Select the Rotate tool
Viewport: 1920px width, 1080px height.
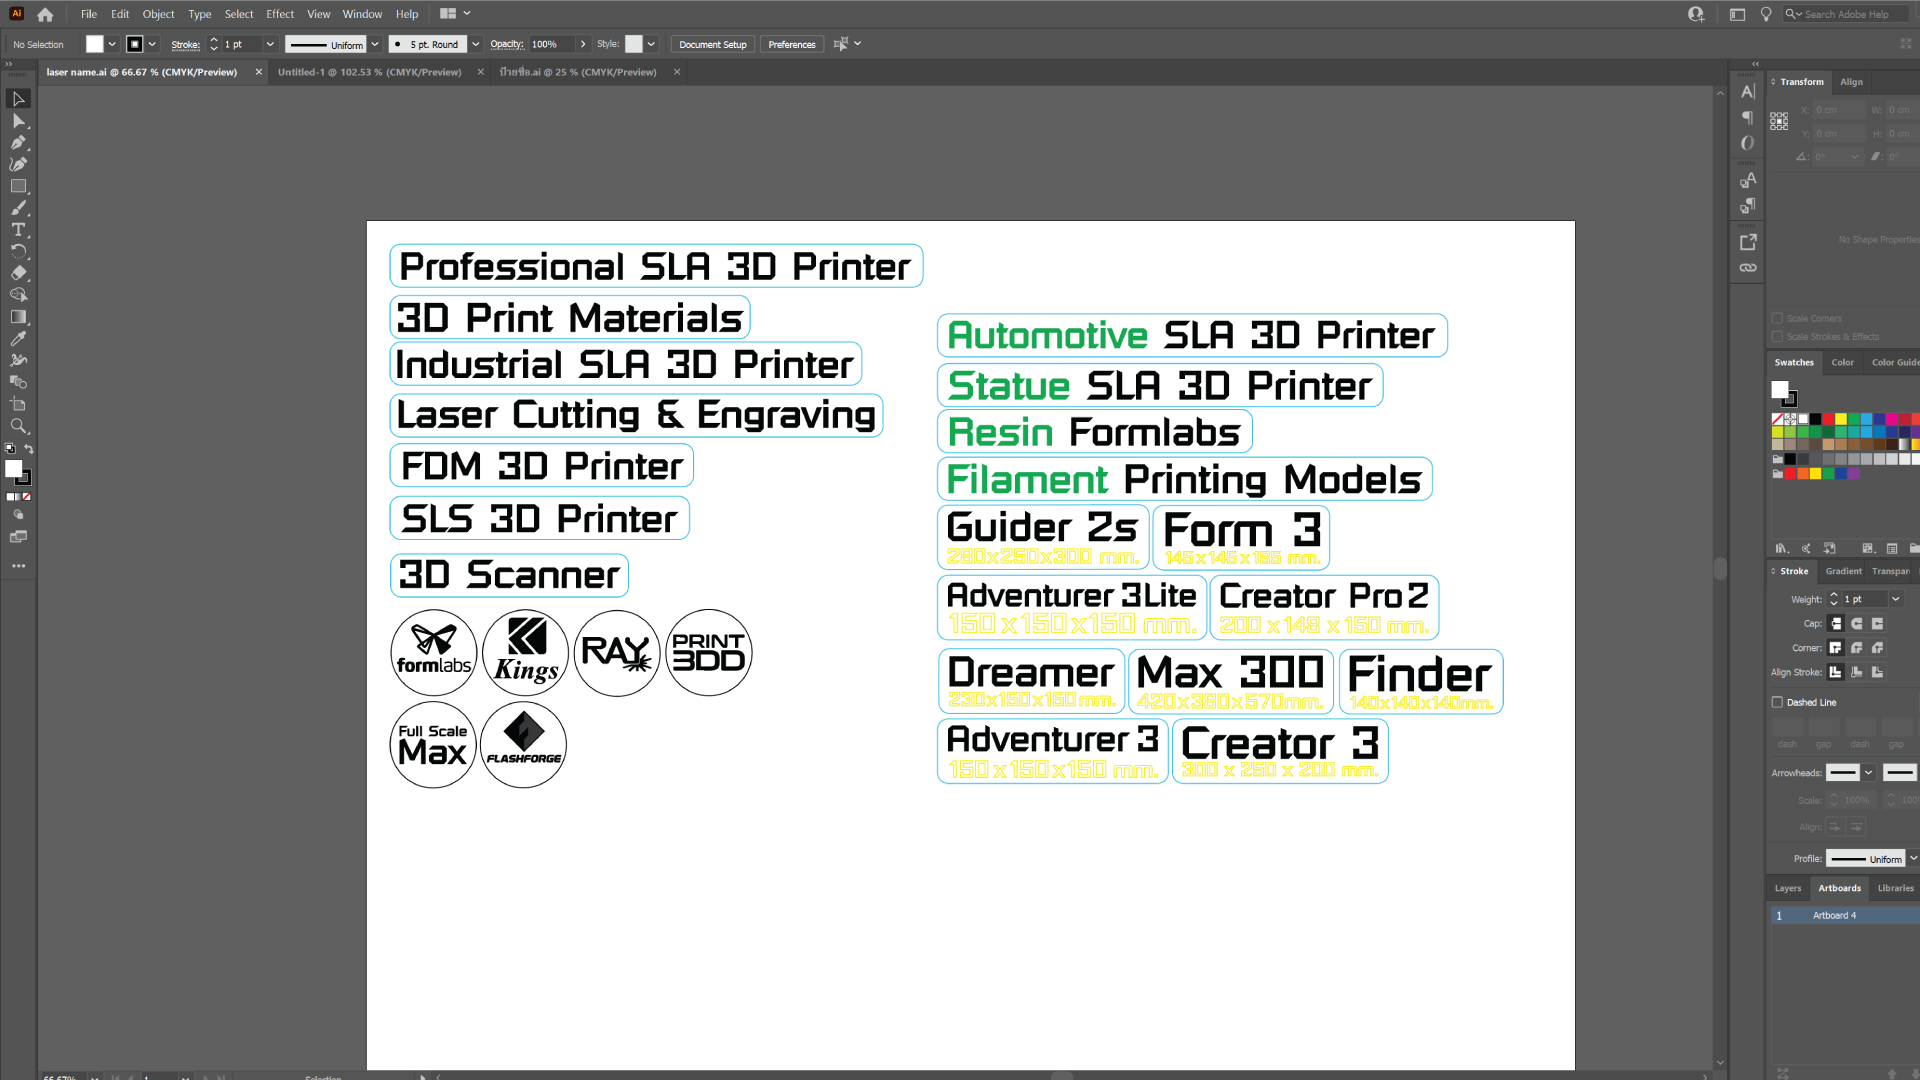[18, 251]
